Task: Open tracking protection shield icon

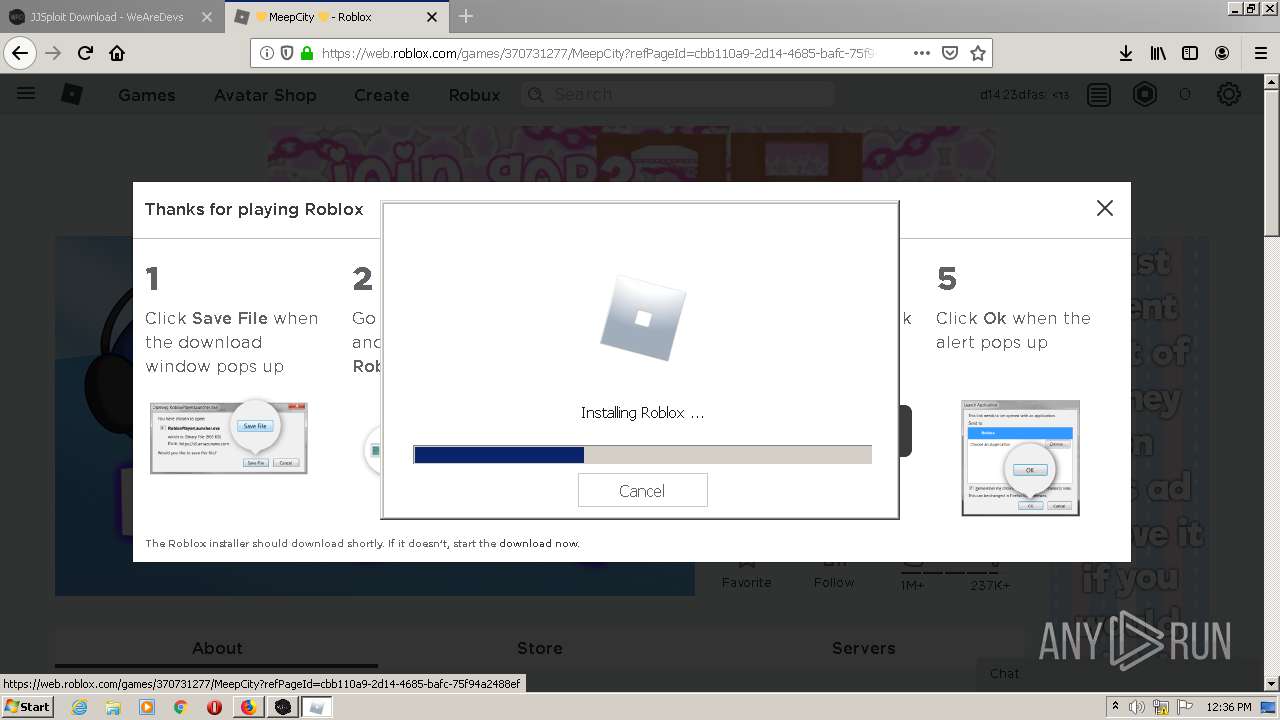Action: pyautogui.click(x=287, y=53)
